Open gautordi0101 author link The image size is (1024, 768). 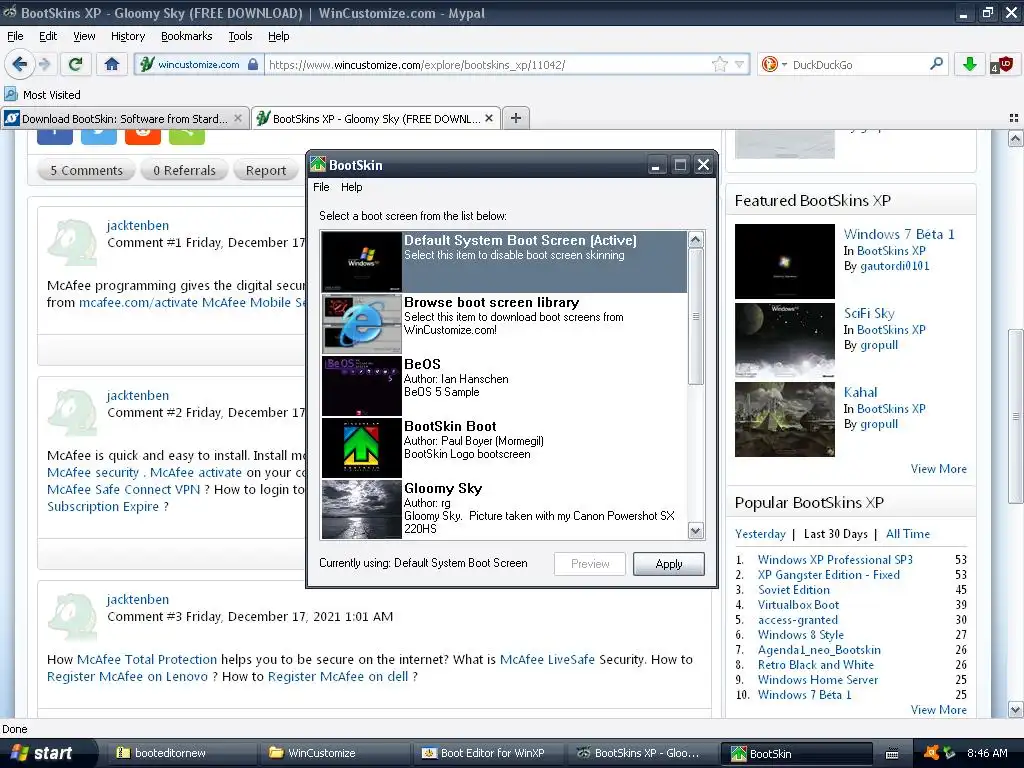point(895,266)
